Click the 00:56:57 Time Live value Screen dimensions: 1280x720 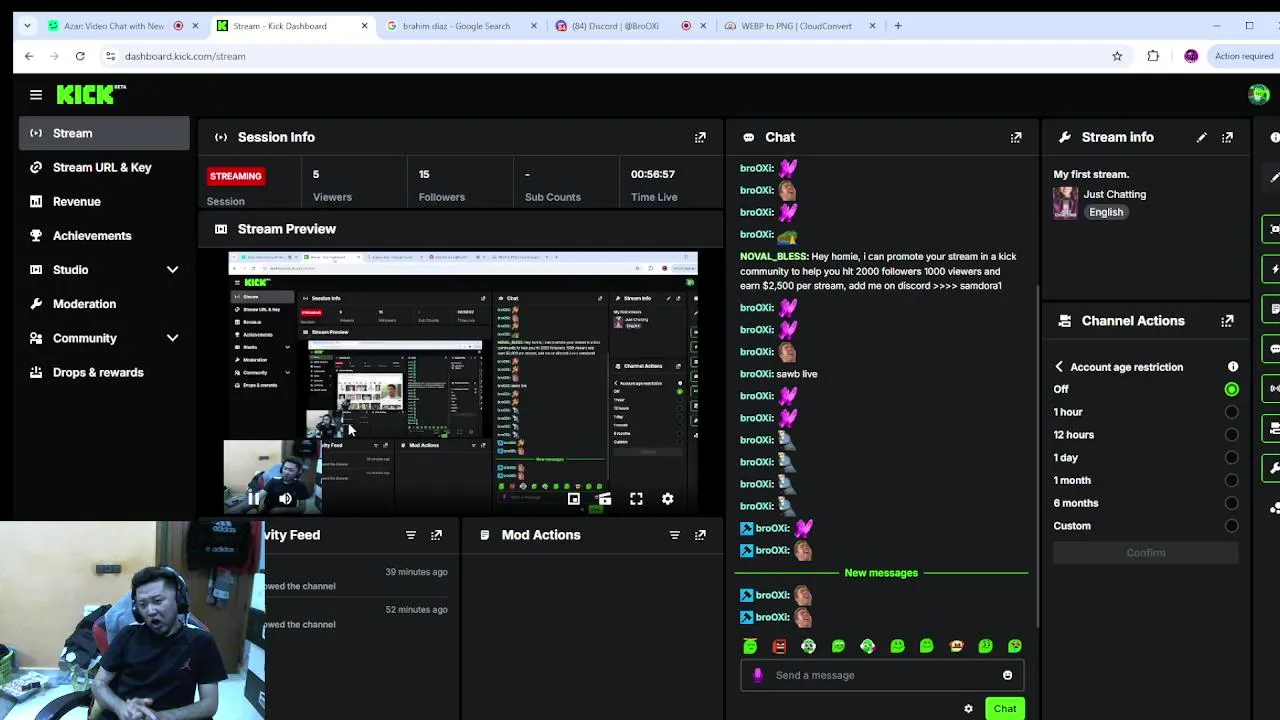coord(653,174)
